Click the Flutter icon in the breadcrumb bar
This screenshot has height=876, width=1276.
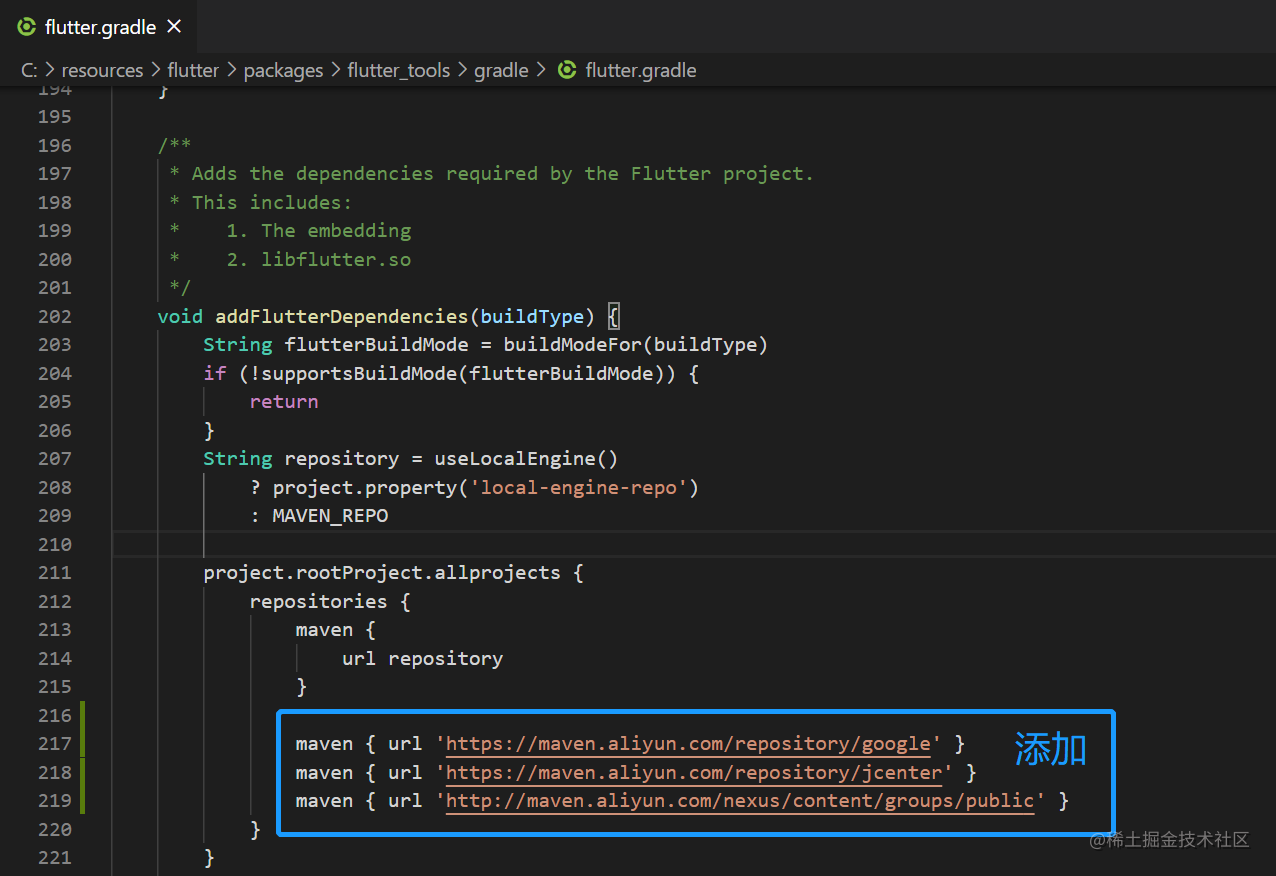tap(565, 70)
